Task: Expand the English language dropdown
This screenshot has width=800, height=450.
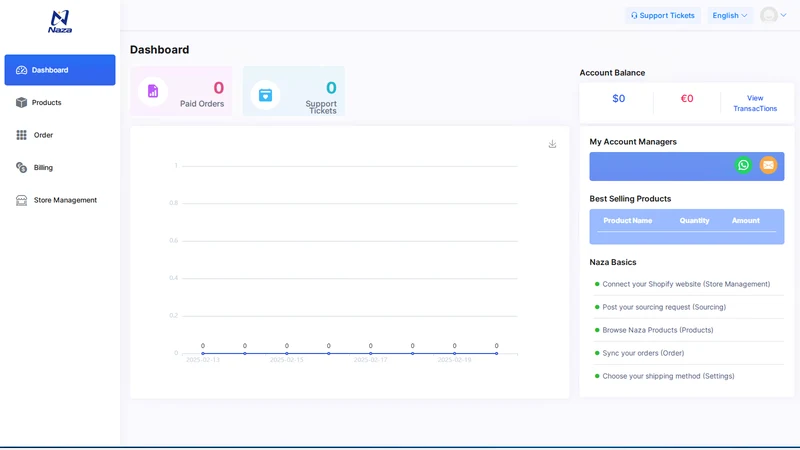Action: pos(730,15)
